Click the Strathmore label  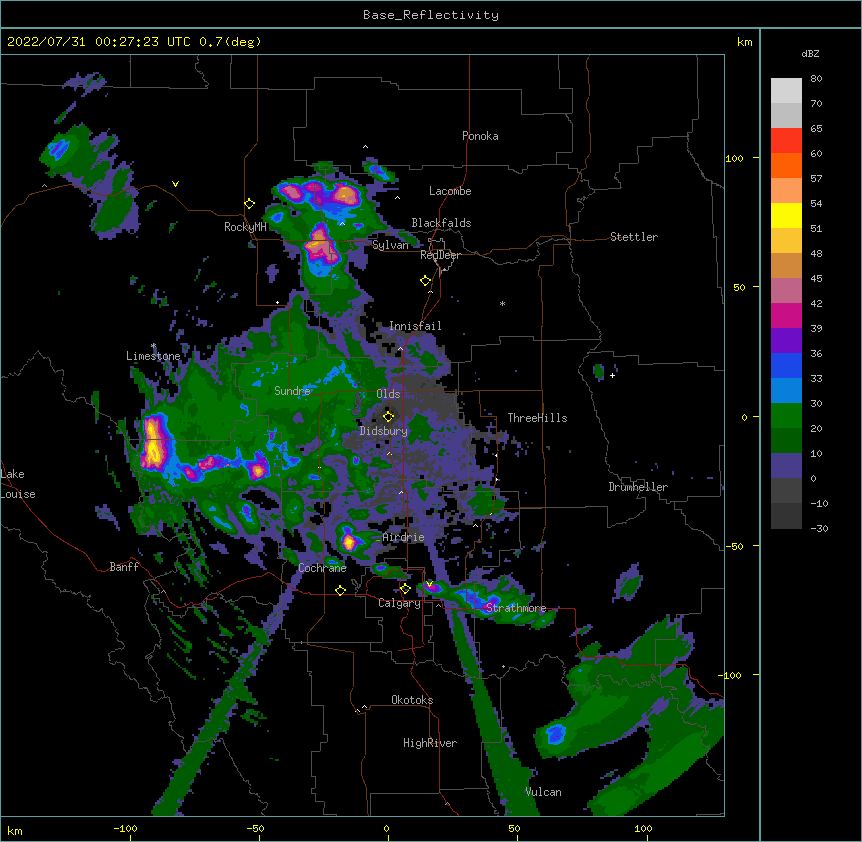pyautogui.click(x=516, y=608)
